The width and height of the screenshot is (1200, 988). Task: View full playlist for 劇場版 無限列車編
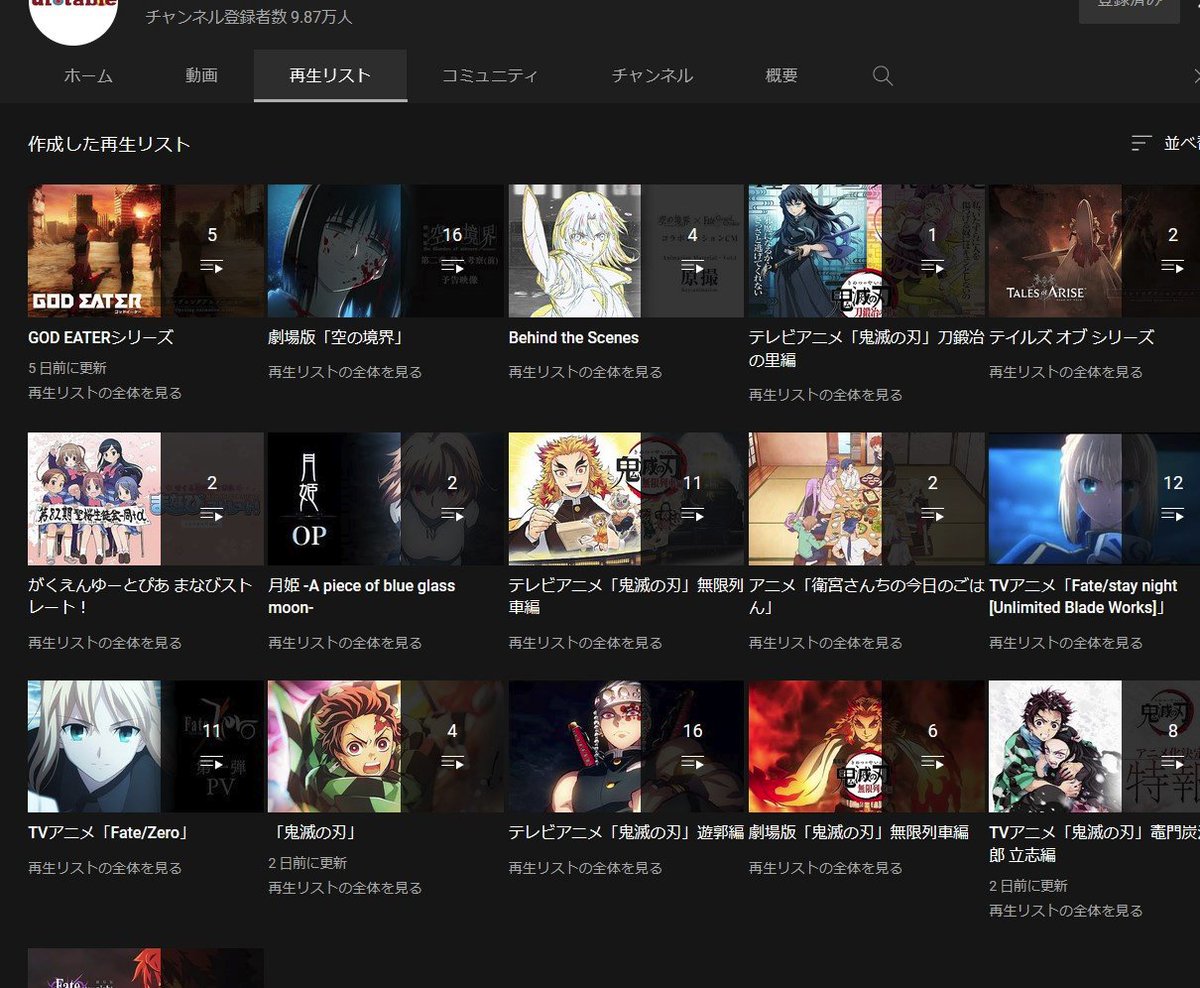[825, 868]
